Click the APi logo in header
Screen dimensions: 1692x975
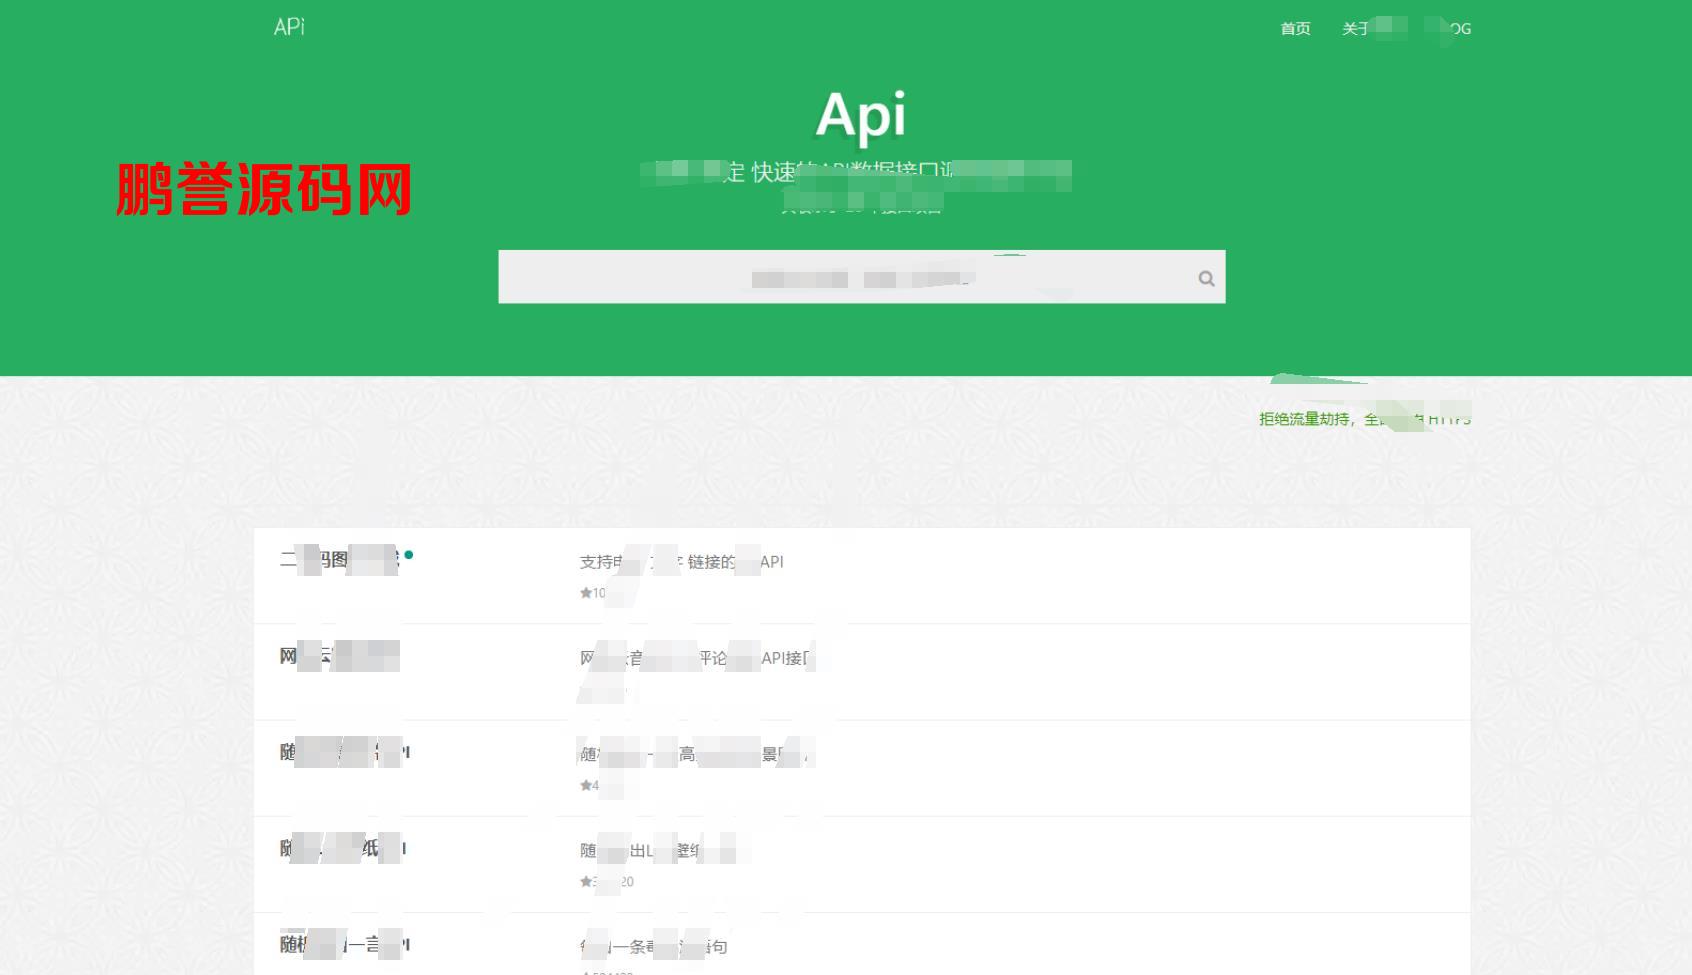(290, 27)
